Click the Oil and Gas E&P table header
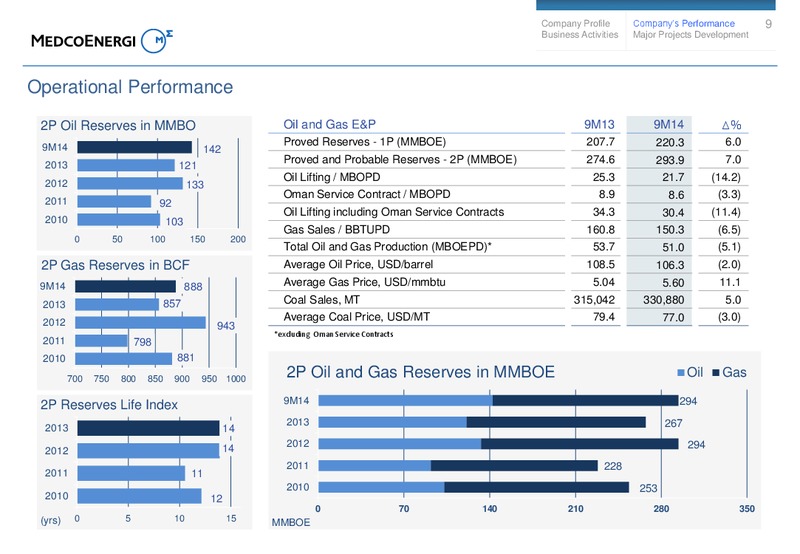Screen dimensions: 800x554 tap(329, 124)
